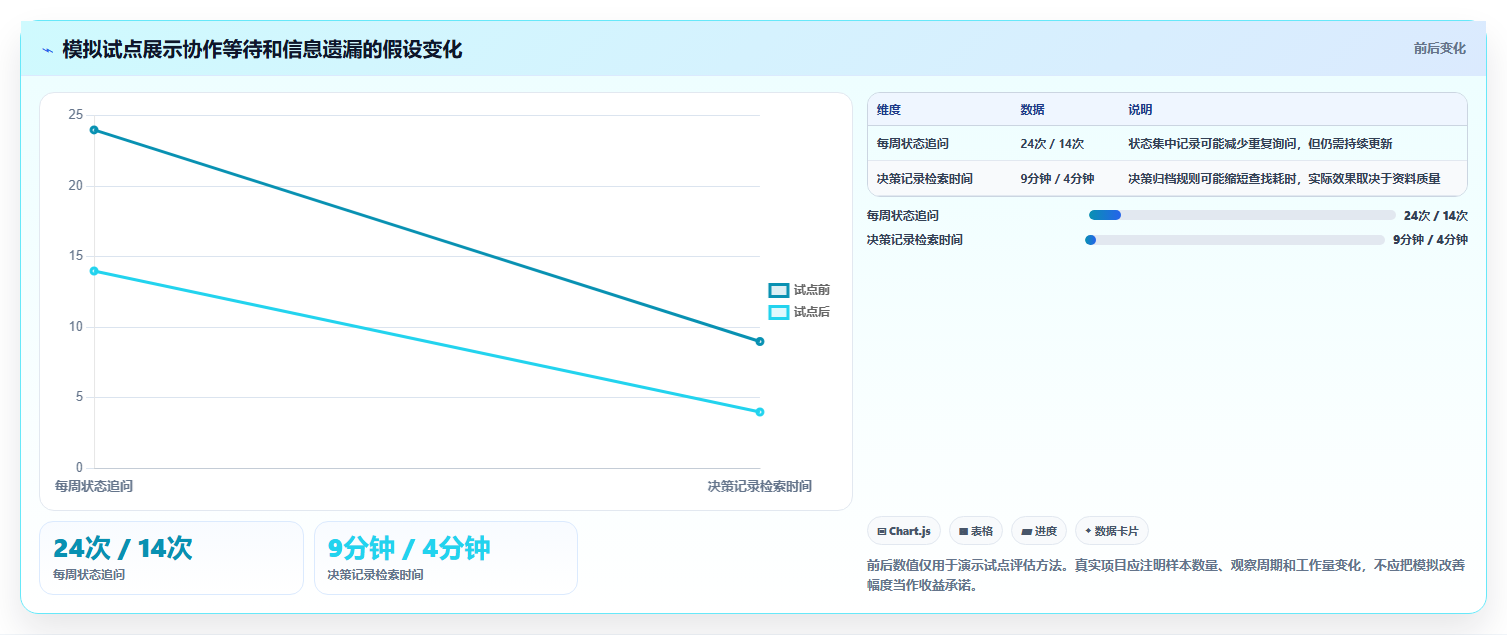Click the 24次 / 14次 data card
Viewport: 1507px width, 635px height.
(x=171, y=558)
